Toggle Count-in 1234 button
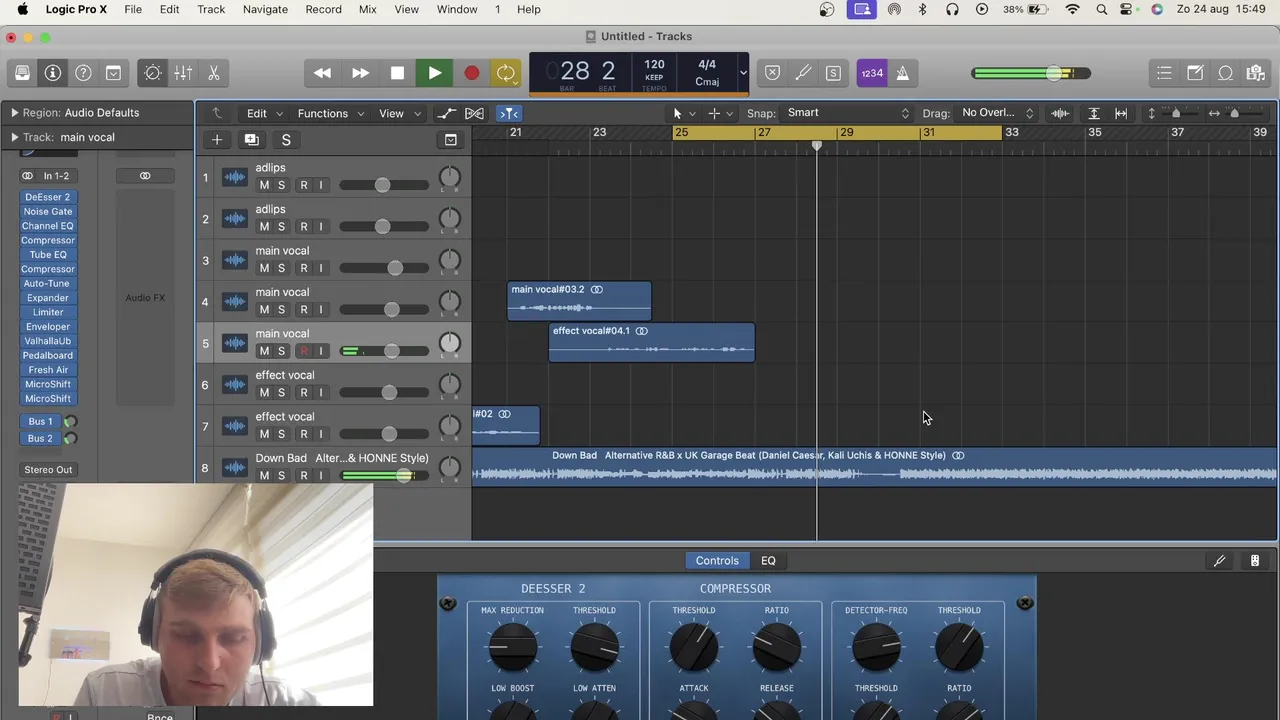 pos(872,73)
